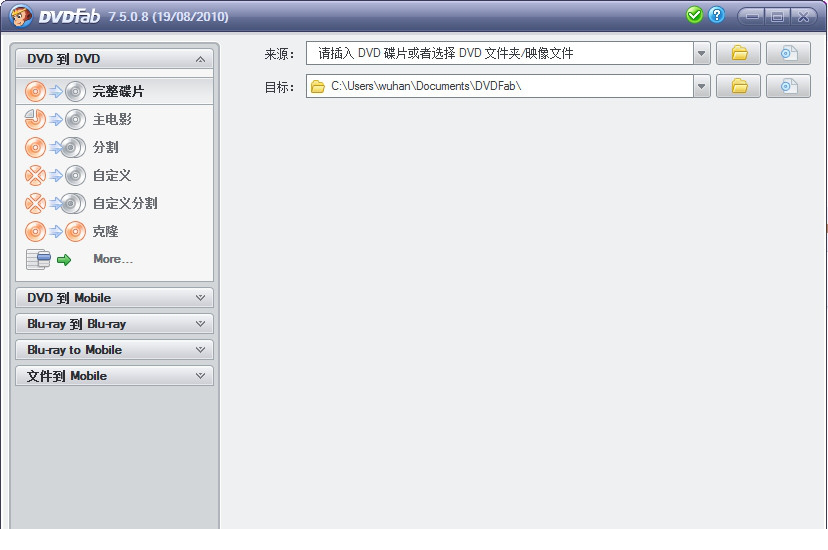828x550 pixels.
Task: Close the DVDFab window
Action: [803, 16]
